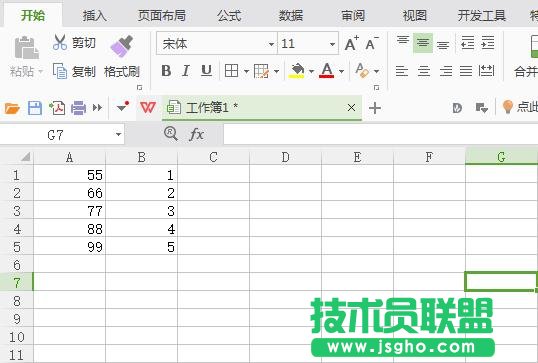The height and width of the screenshot is (363, 538).
Task: Apply yellow fill color bucket
Action: [x=297, y=71]
